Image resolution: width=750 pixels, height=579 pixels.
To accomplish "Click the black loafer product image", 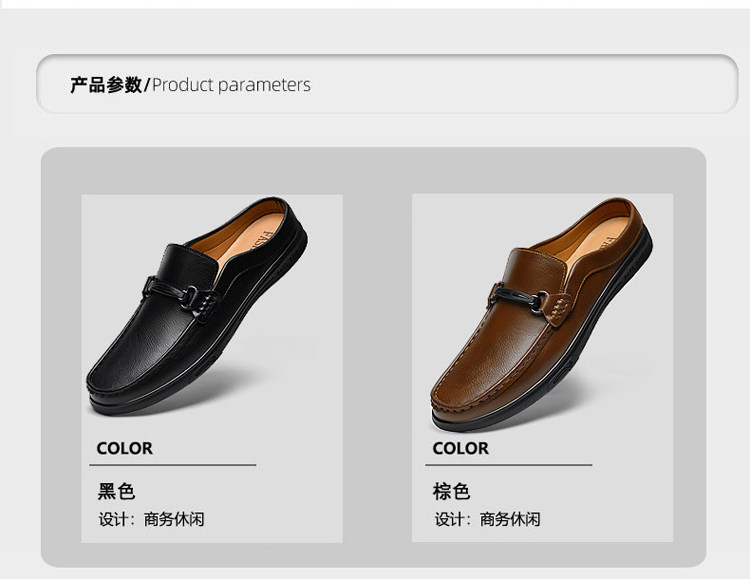I will click(195, 310).
